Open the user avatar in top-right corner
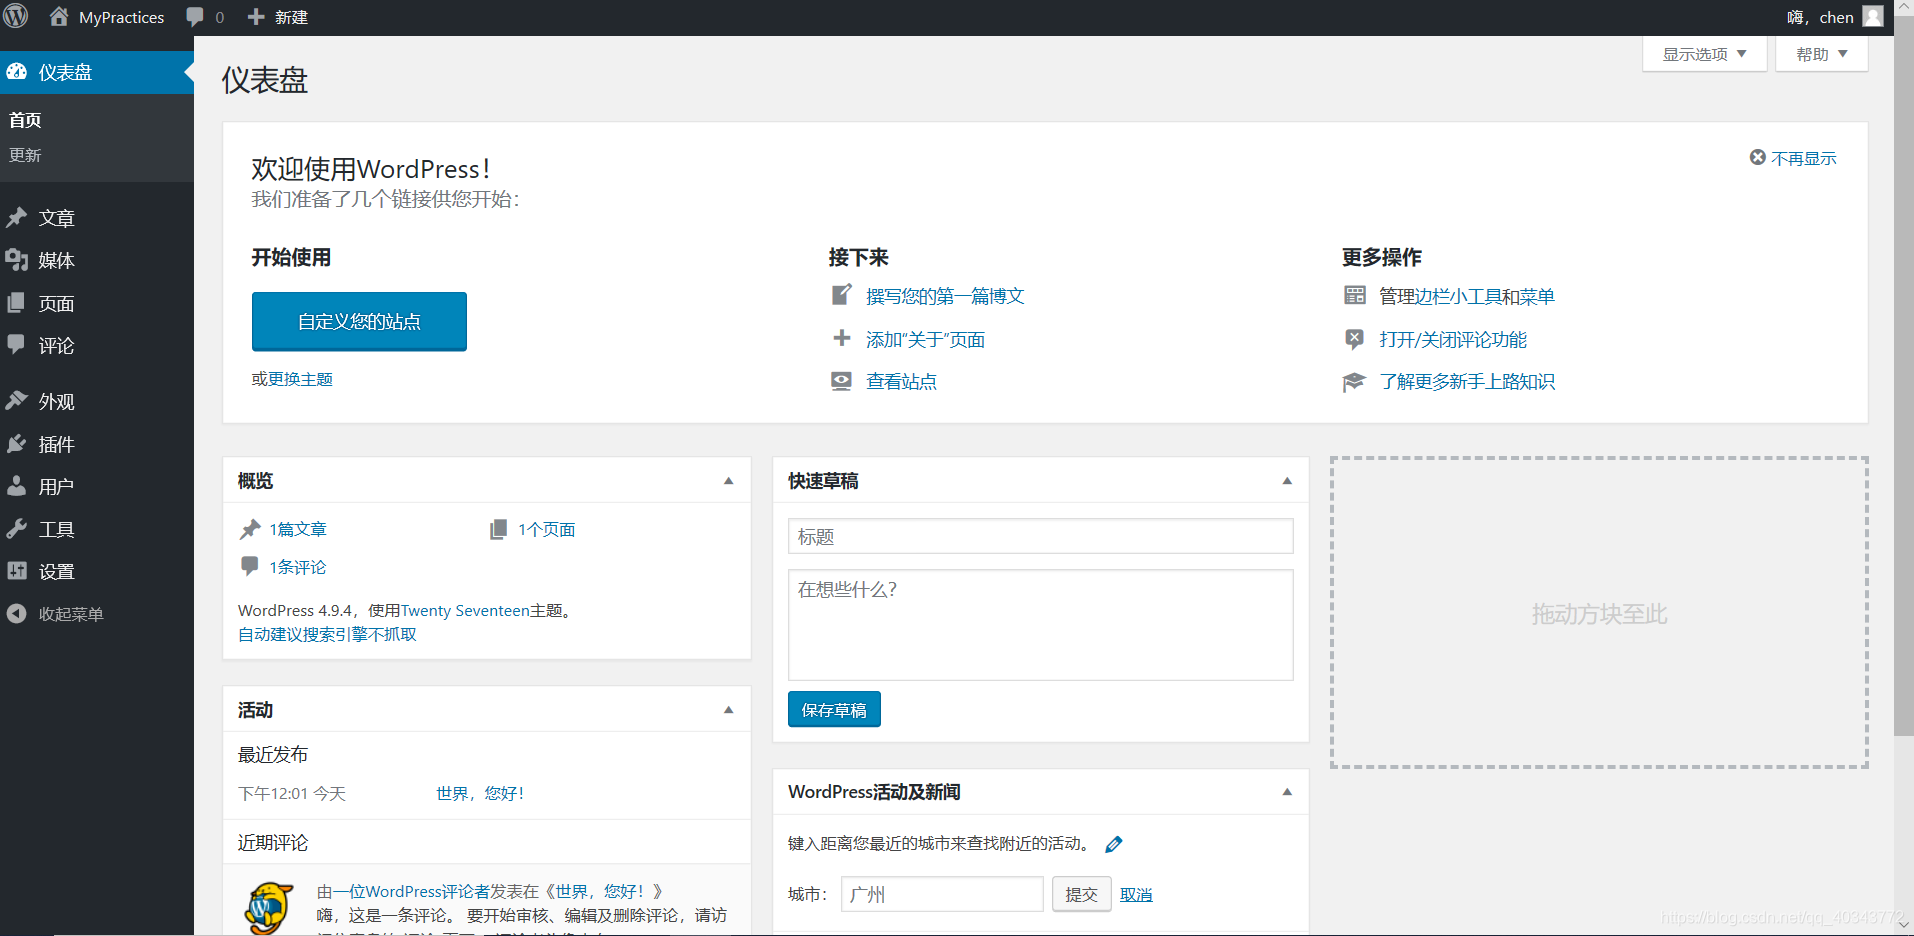Screen dimensions: 1914x936 click(1873, 17)
